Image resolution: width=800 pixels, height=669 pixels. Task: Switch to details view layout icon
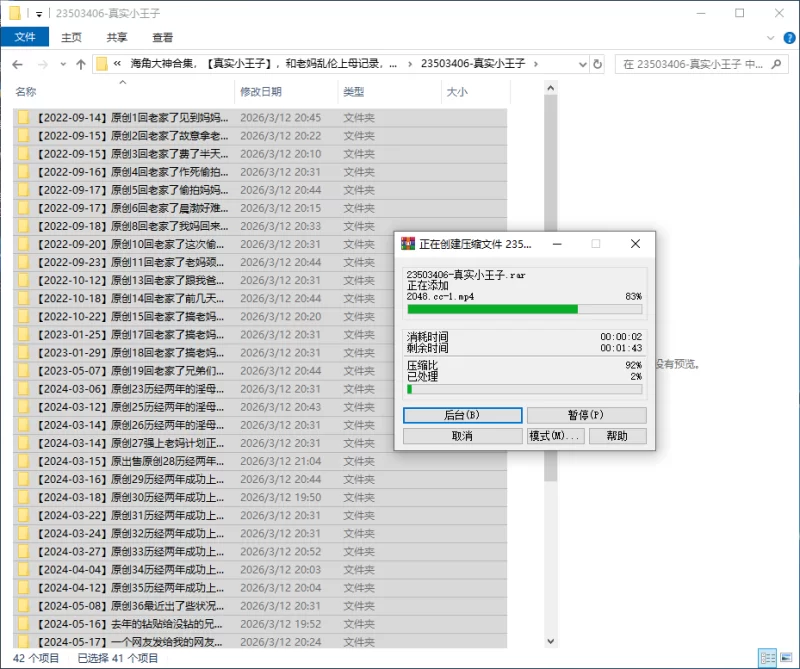click(767, 658)
